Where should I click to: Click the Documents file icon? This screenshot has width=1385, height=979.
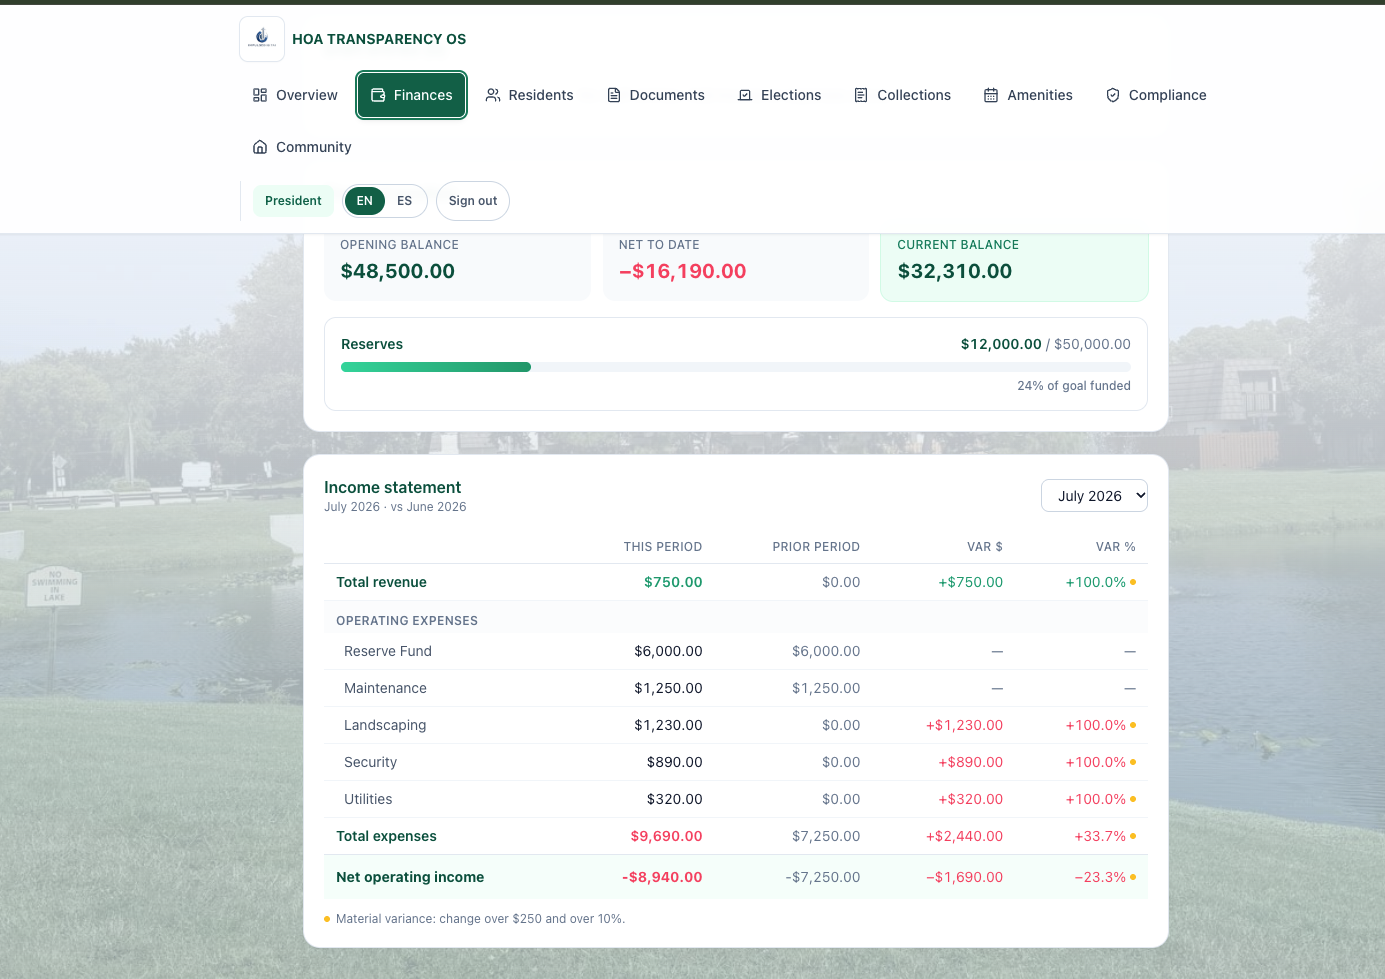[x=614, y=95]
